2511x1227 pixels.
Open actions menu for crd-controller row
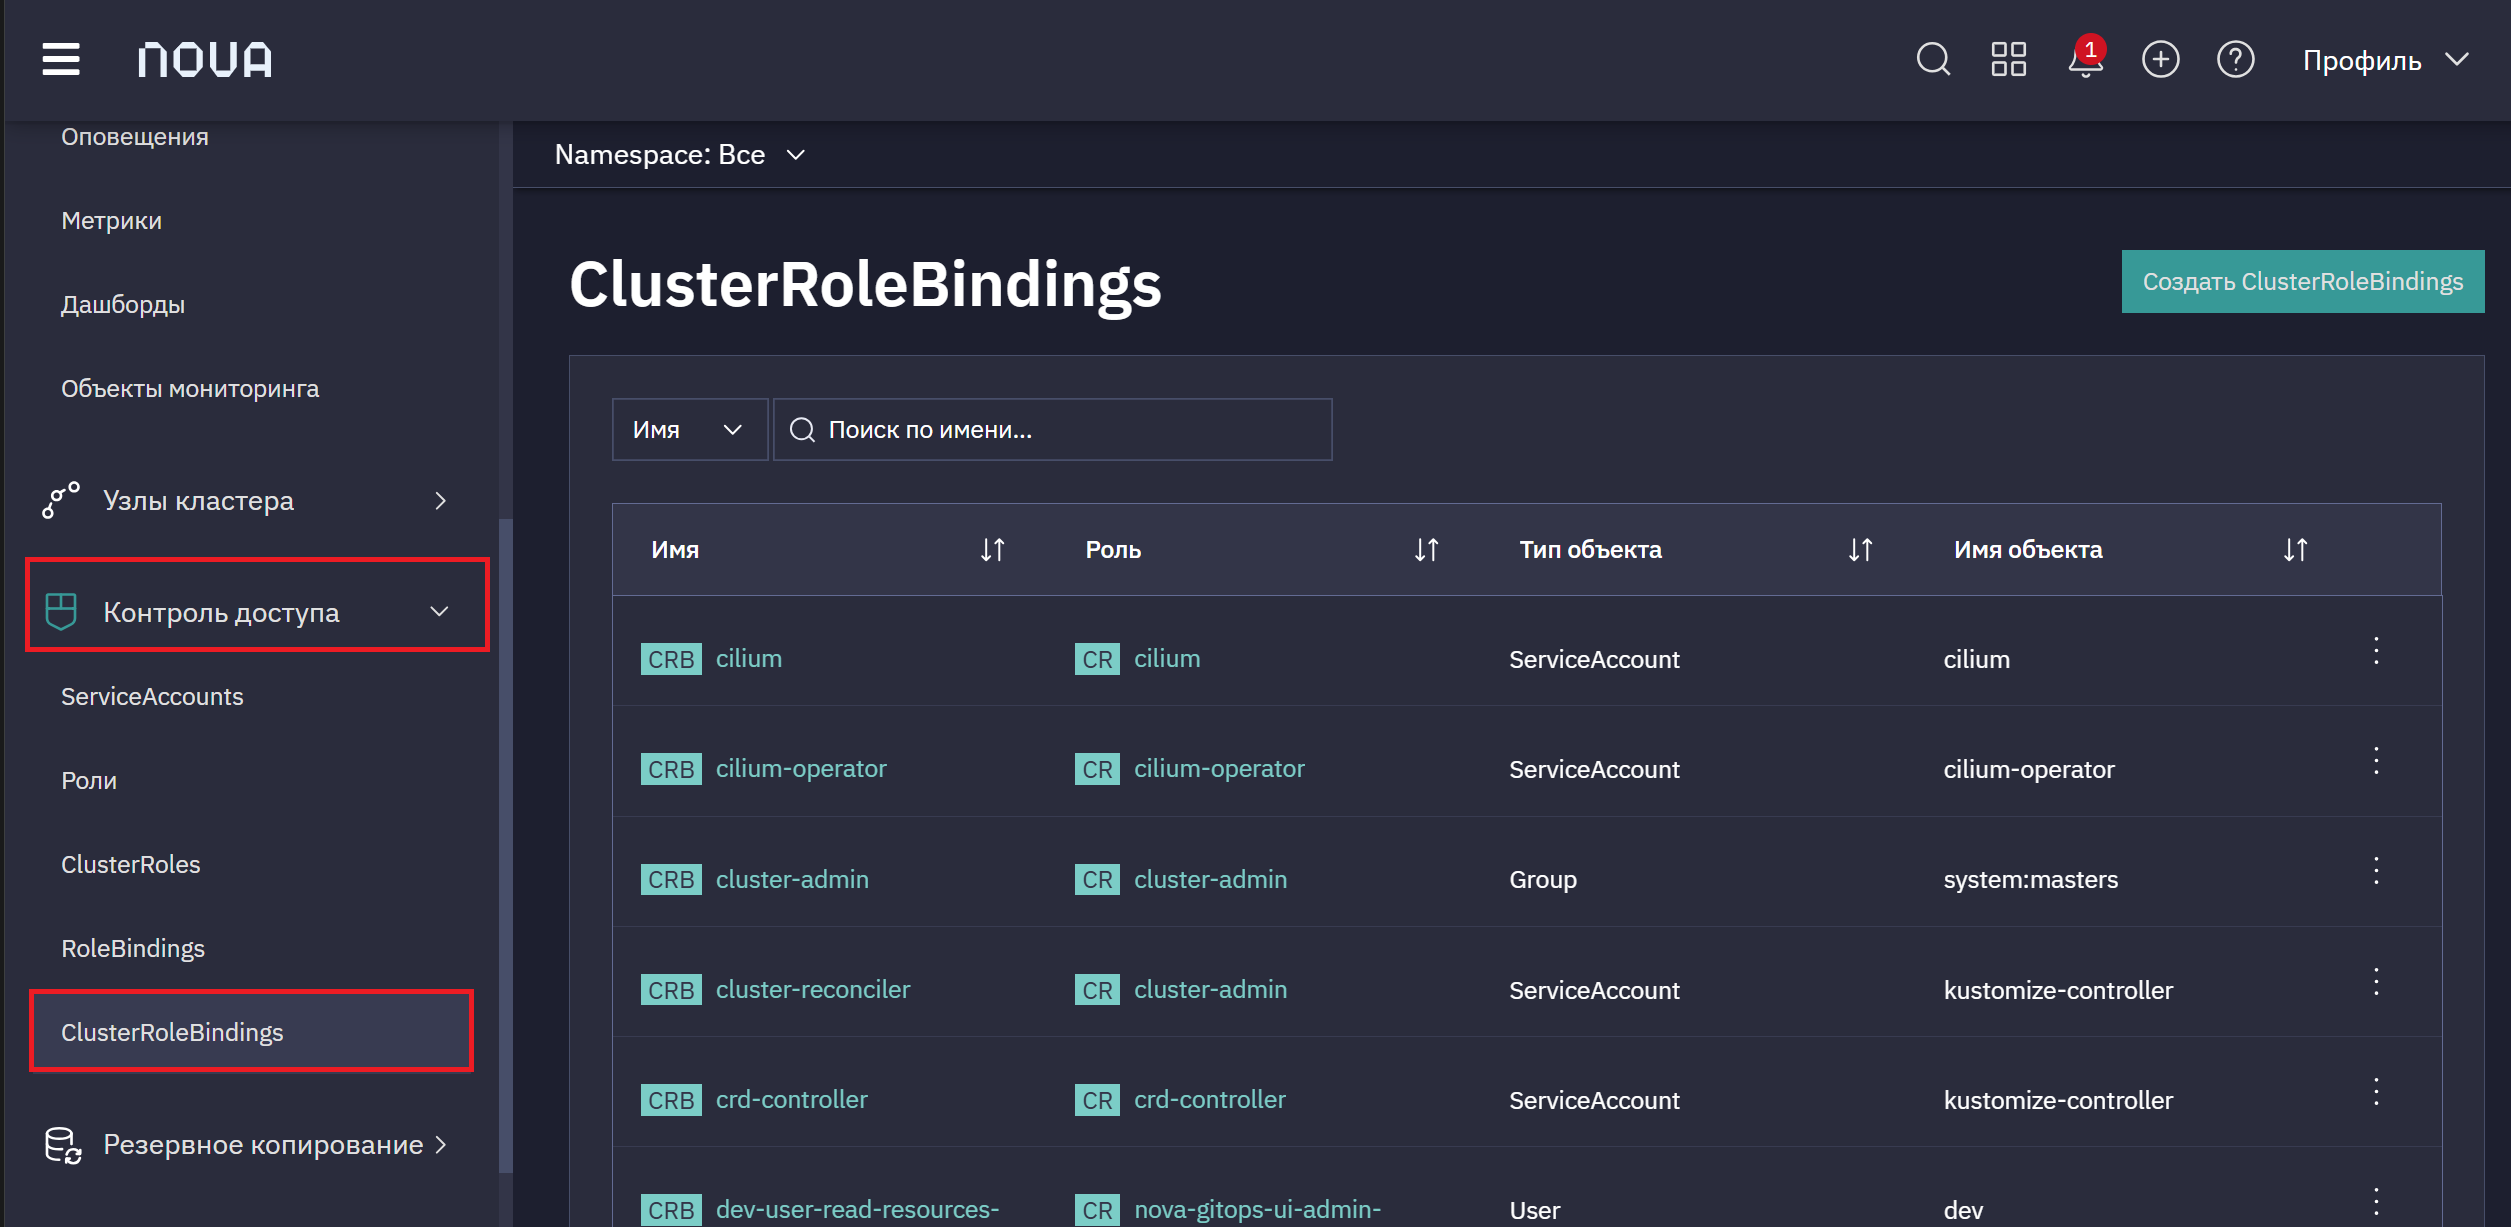(2376, 1092)
